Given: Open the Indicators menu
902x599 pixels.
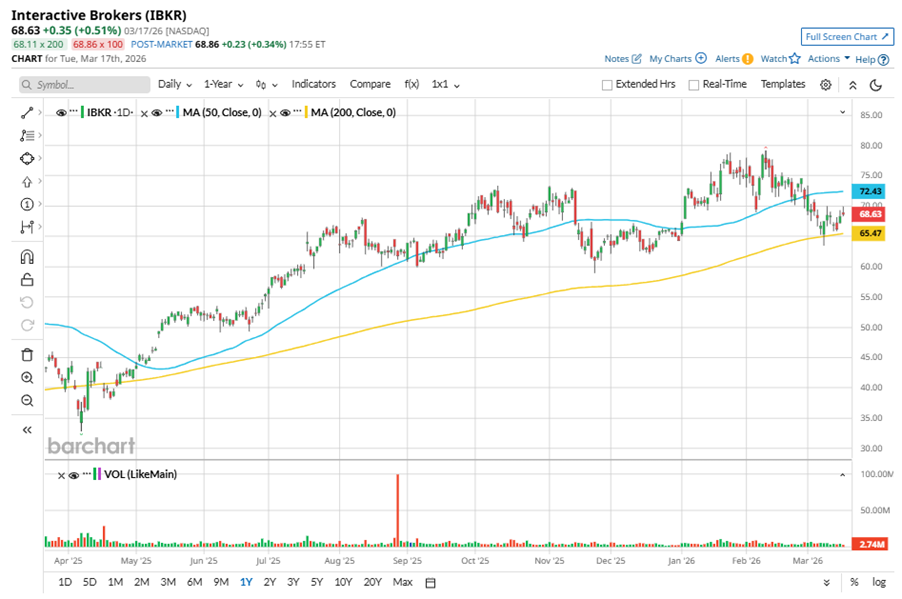Looking at the screenshot, I should coord(313,85).
